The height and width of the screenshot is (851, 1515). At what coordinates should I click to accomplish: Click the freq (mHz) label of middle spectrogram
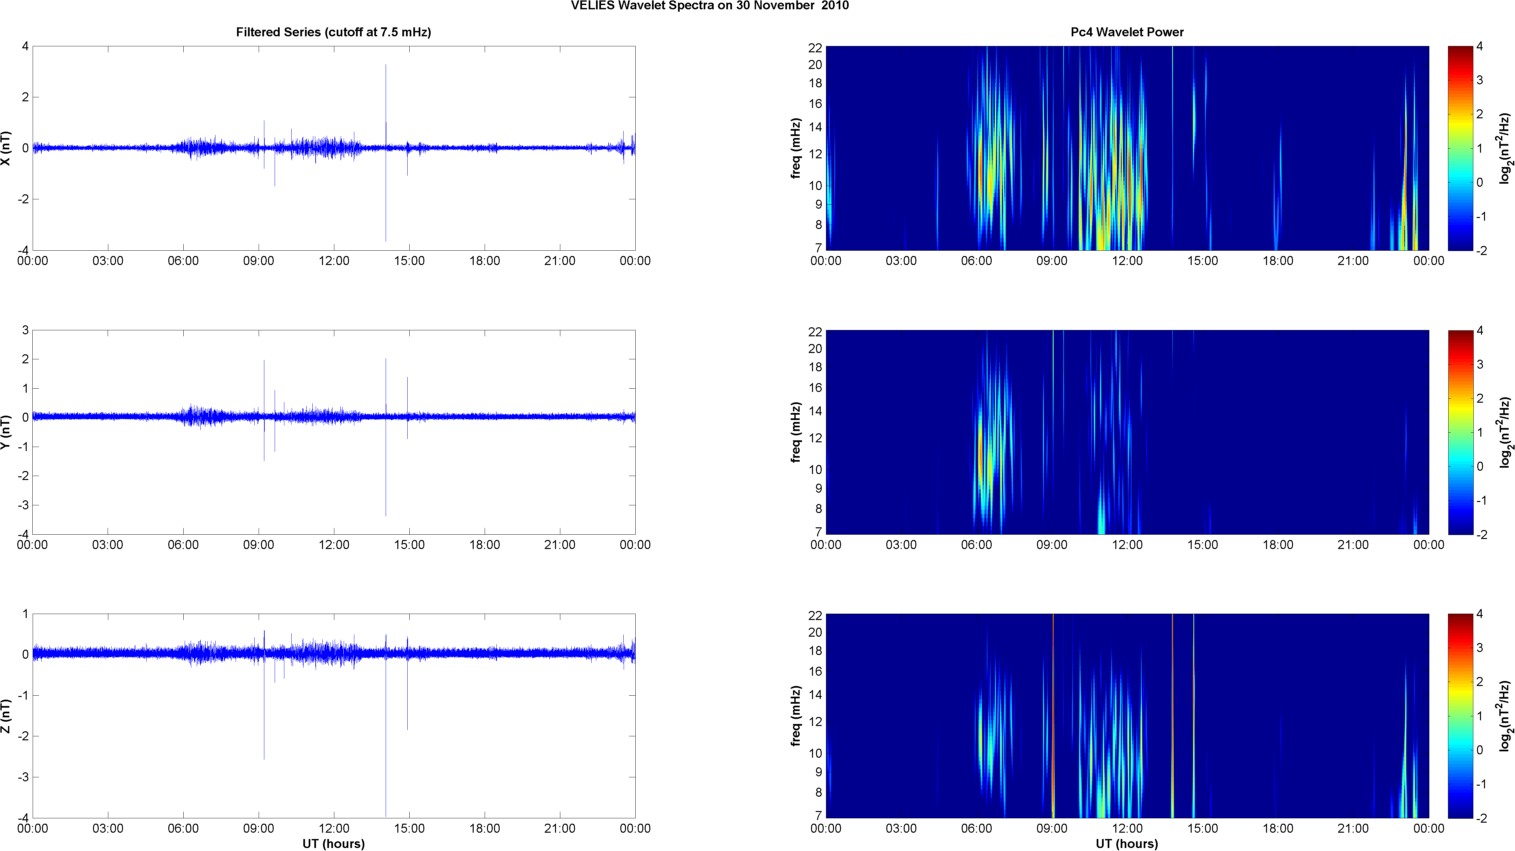pos(796,432)
